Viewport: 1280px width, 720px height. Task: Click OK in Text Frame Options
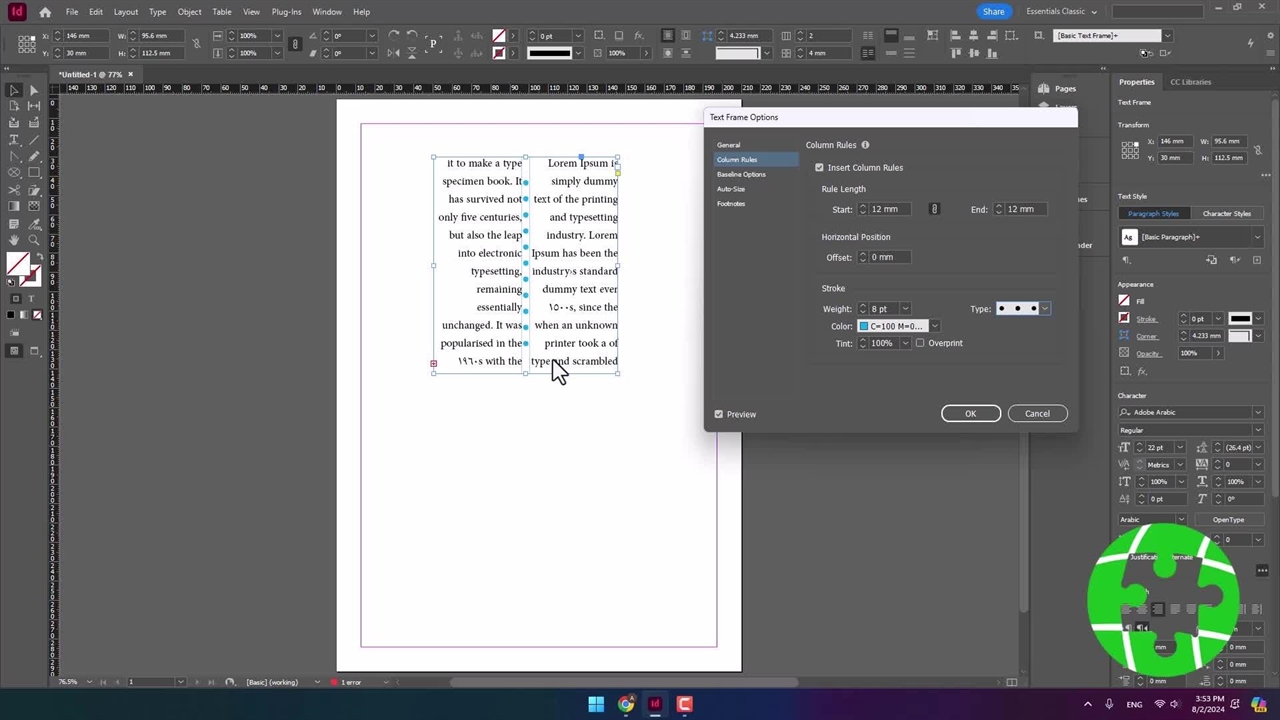click(970, 414)
